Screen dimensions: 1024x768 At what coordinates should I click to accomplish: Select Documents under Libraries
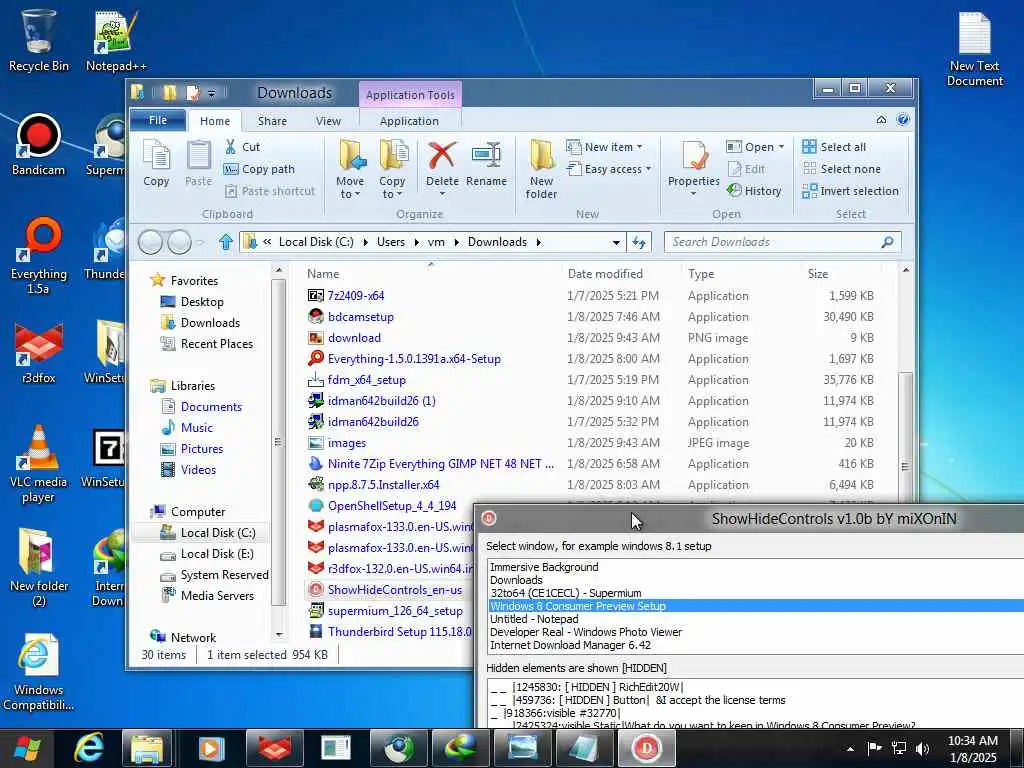pos(211,407)
